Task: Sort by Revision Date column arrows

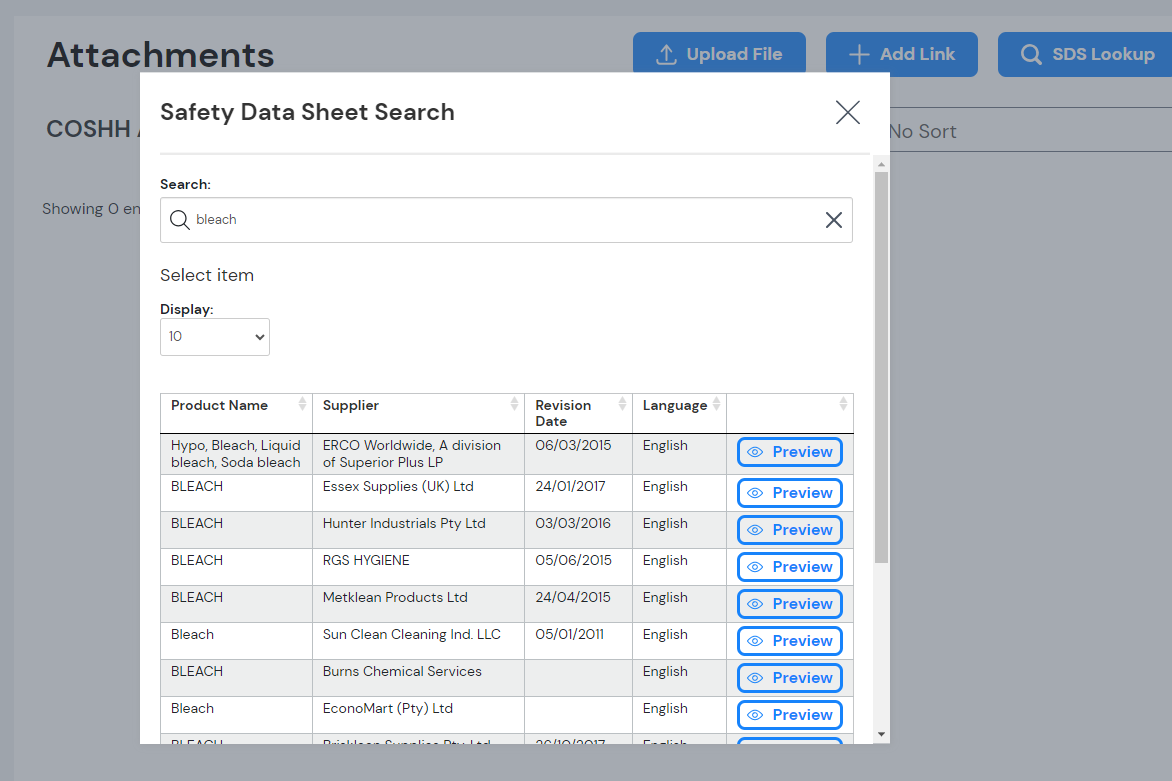Action: click(x=622, y=404)
